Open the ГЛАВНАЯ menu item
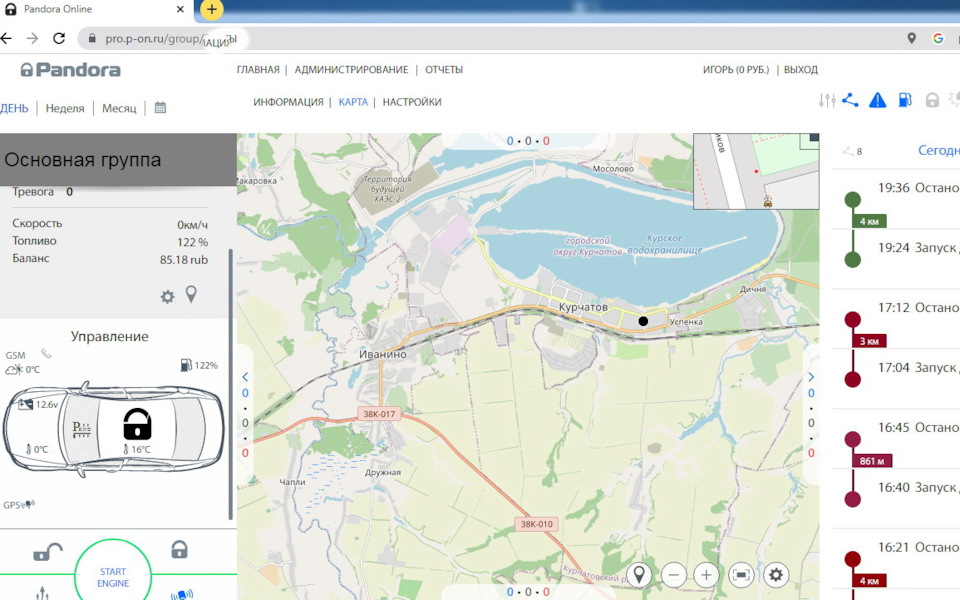Image resolution: width=960 pixels, height=600 pixels. click(258, 70)
